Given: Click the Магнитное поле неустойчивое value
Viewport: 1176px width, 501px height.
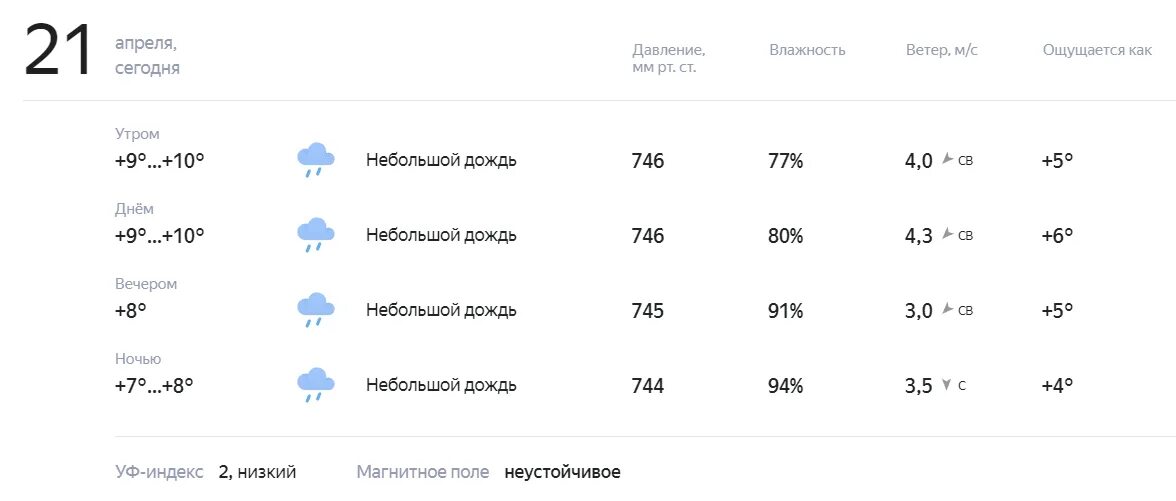Looking at the screenshot, I should click(x=562, y=472).
